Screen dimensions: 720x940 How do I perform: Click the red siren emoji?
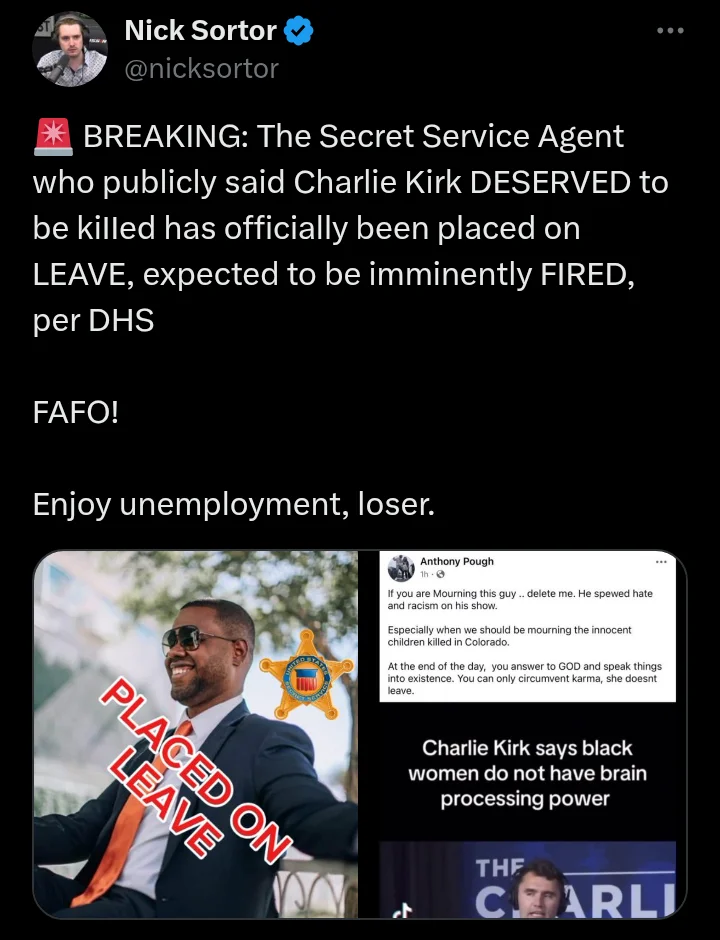53,137
